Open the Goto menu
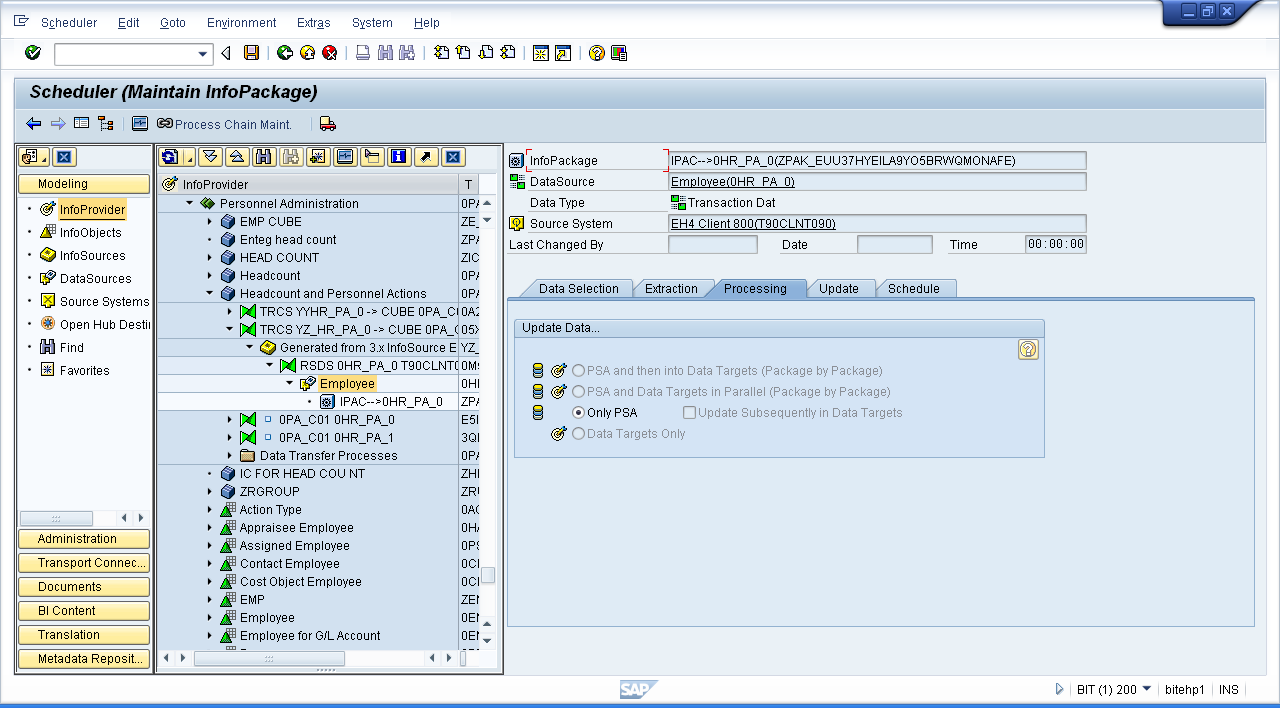This screenshot has width=1280, height=708. pos(173,23)
